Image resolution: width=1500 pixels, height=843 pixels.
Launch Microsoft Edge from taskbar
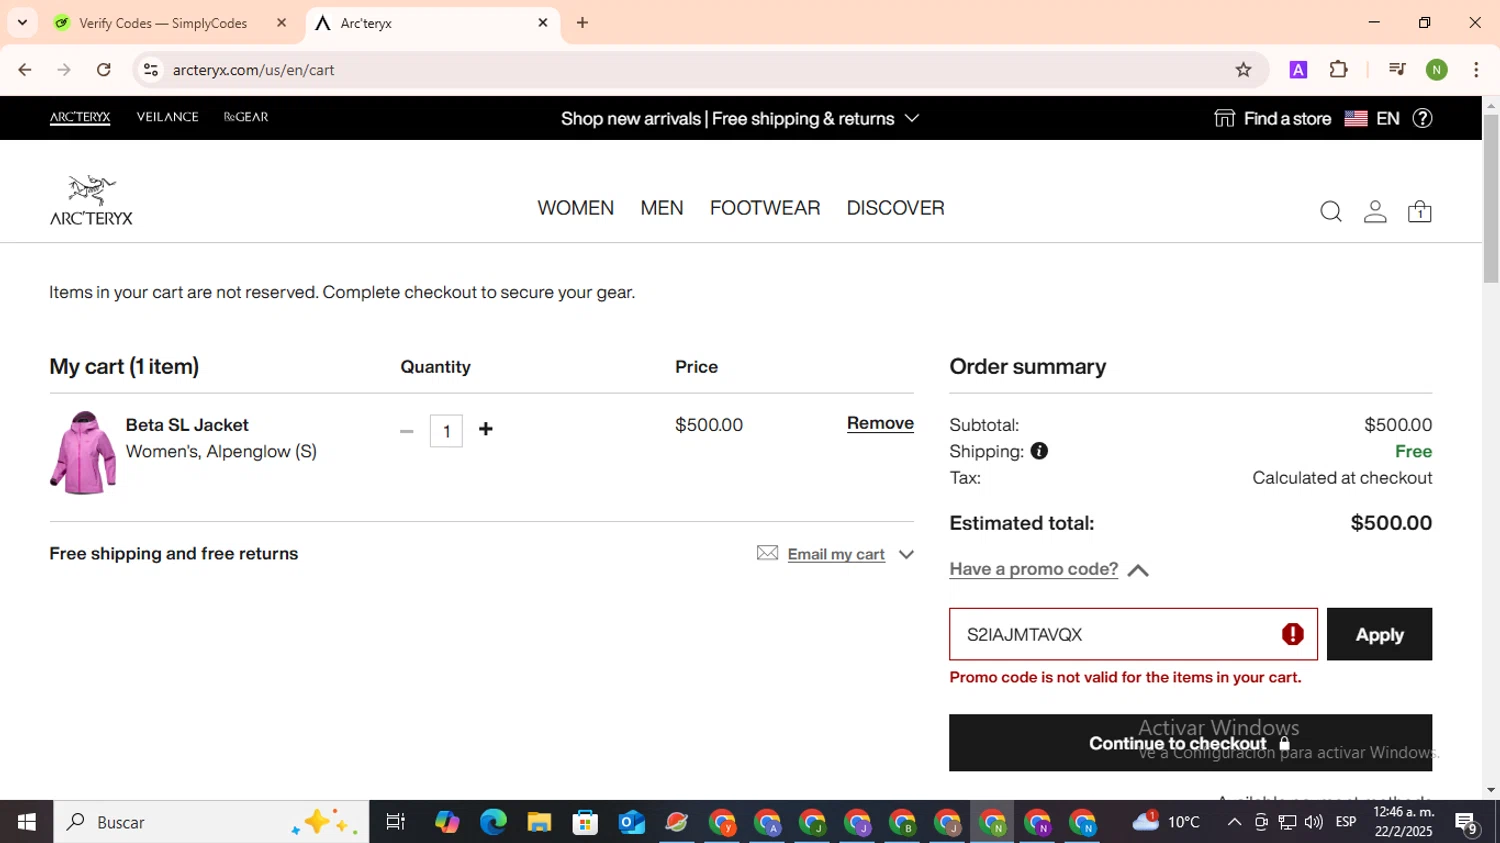(493, 822)
